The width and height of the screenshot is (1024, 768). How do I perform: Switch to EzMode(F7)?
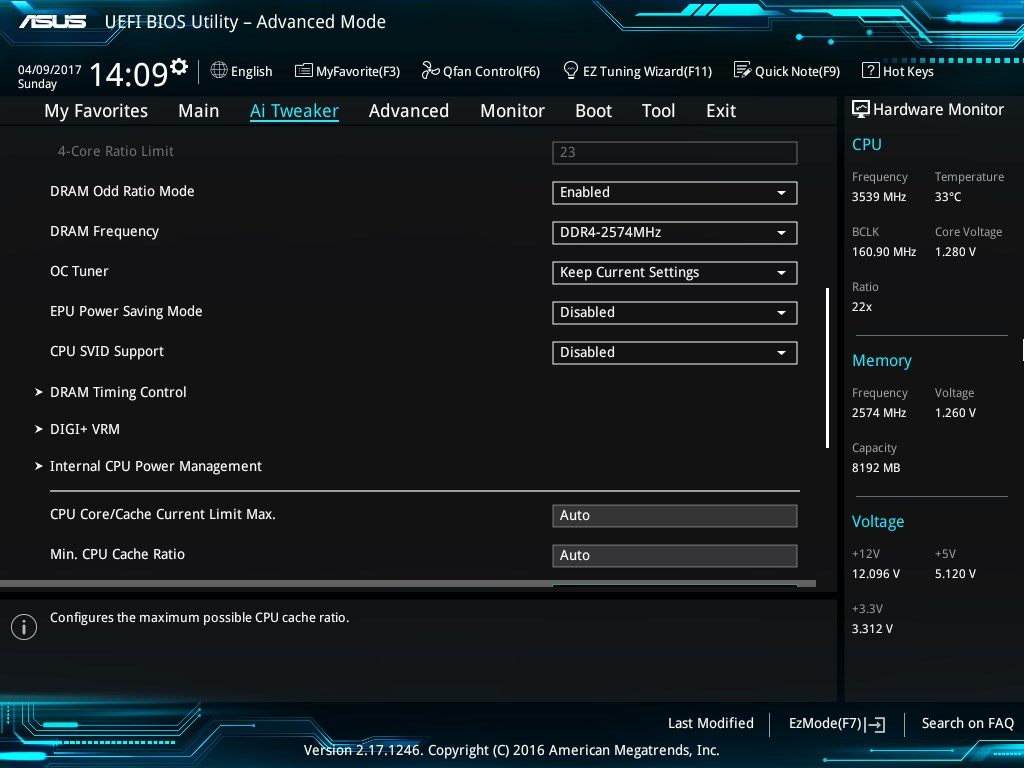[x=837, y=724]
